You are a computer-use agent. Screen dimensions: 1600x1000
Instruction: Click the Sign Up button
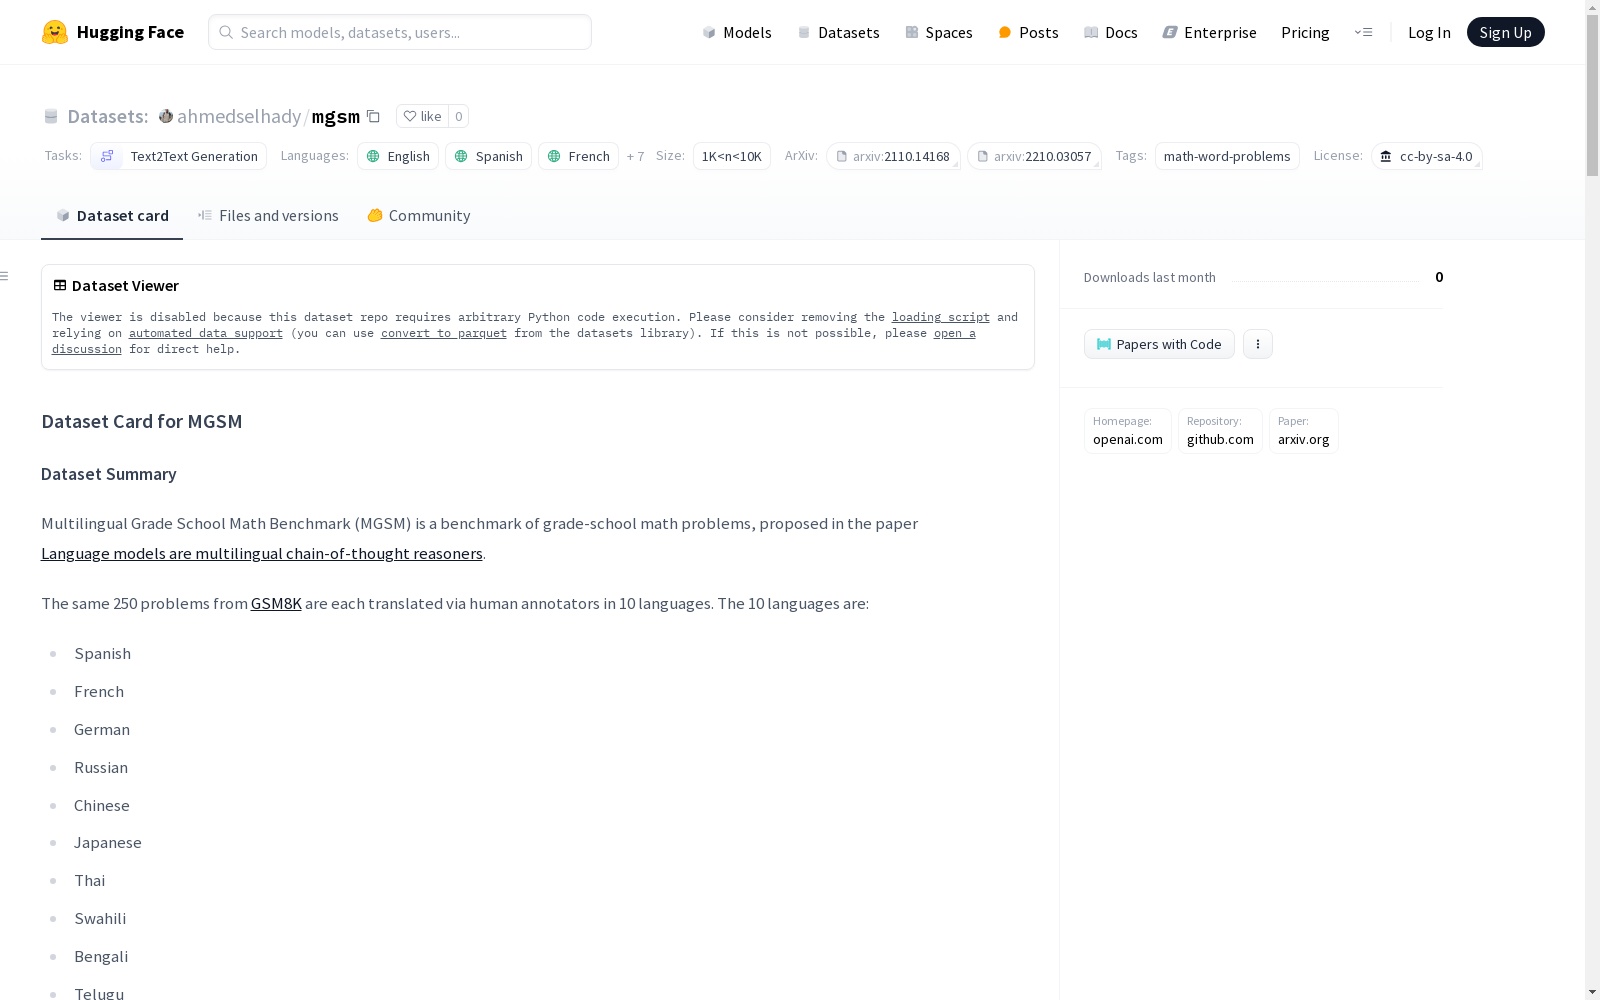click(1505, 32)
